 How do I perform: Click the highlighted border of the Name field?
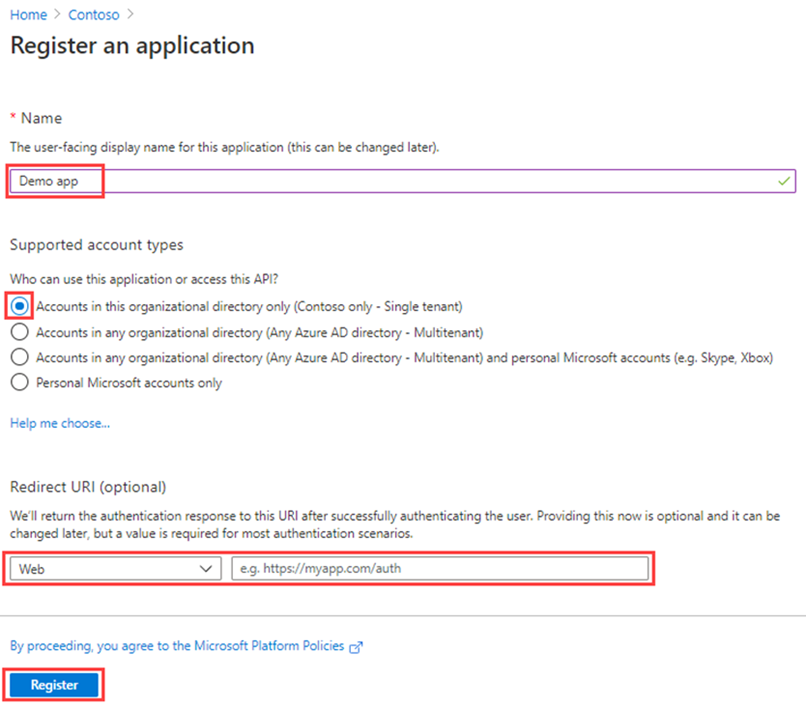tap(55, 166)
